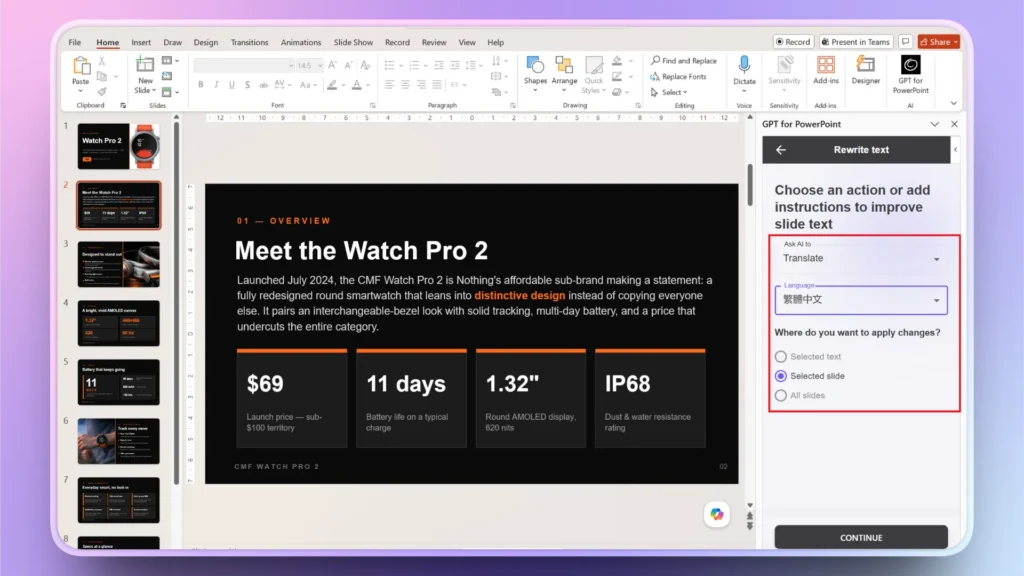
Task: Open the File menu
Action: coord(74,42)
